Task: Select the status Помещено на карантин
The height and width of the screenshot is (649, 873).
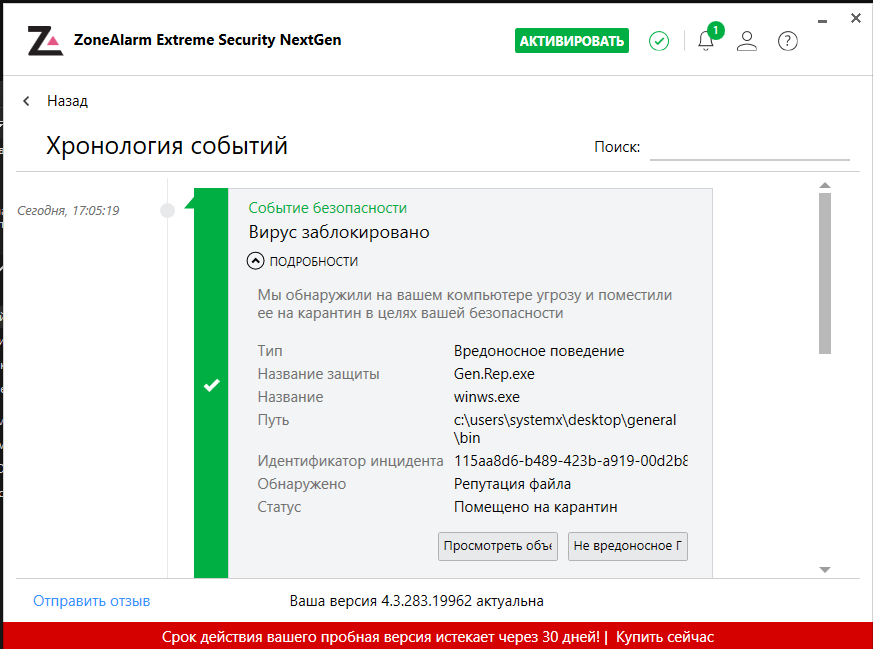Action: point(536,507)
